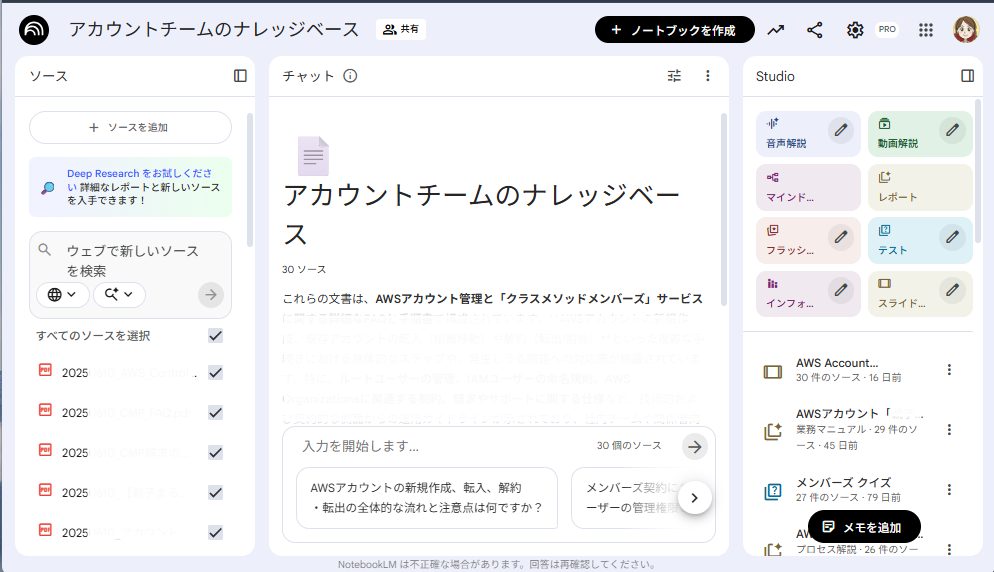This screenshot has height=572, width=994.
Task: Click the notebook title アカウントチームのナレッジベース
Action: (214, 29)
